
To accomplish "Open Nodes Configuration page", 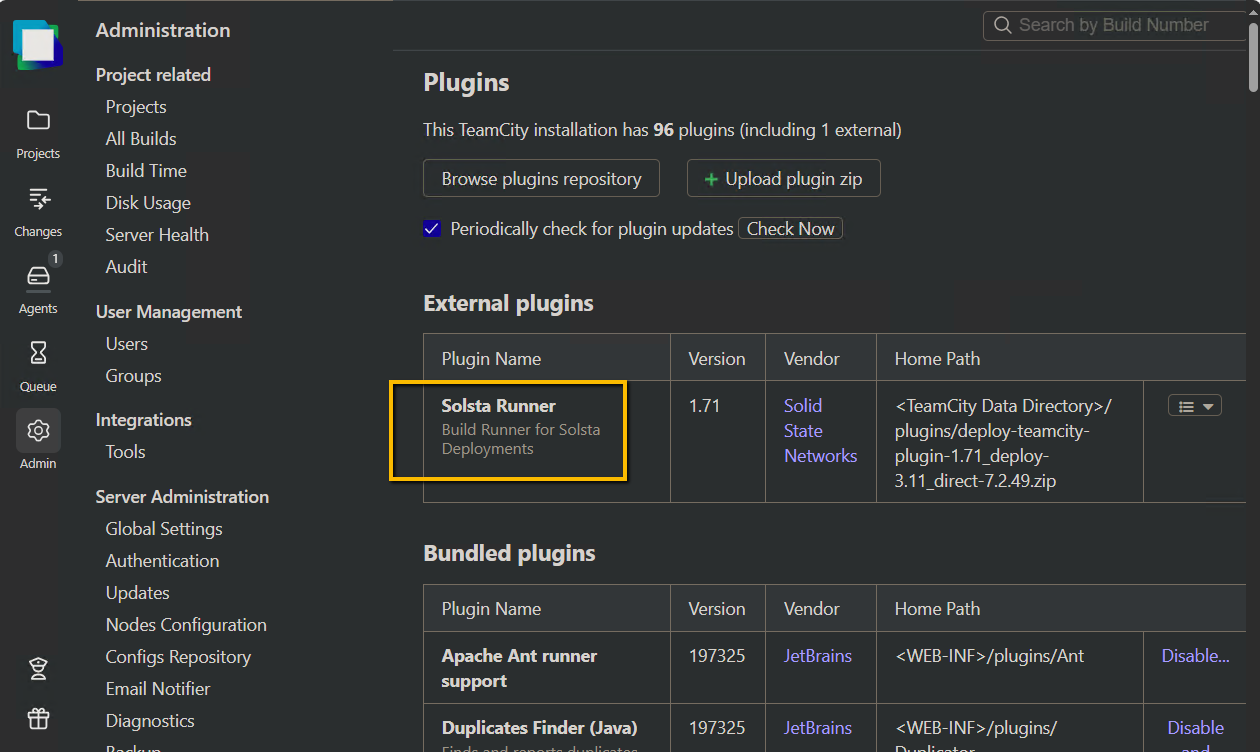I will 186,625.
